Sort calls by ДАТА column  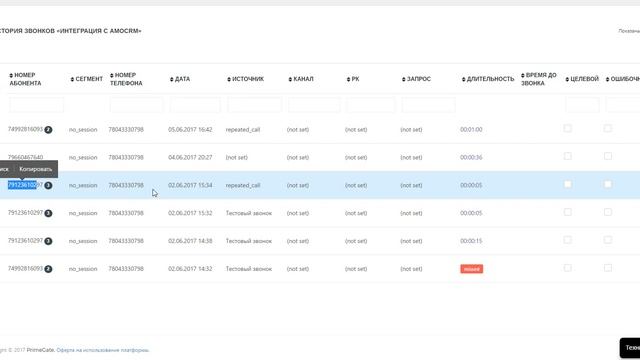point(180,79)
